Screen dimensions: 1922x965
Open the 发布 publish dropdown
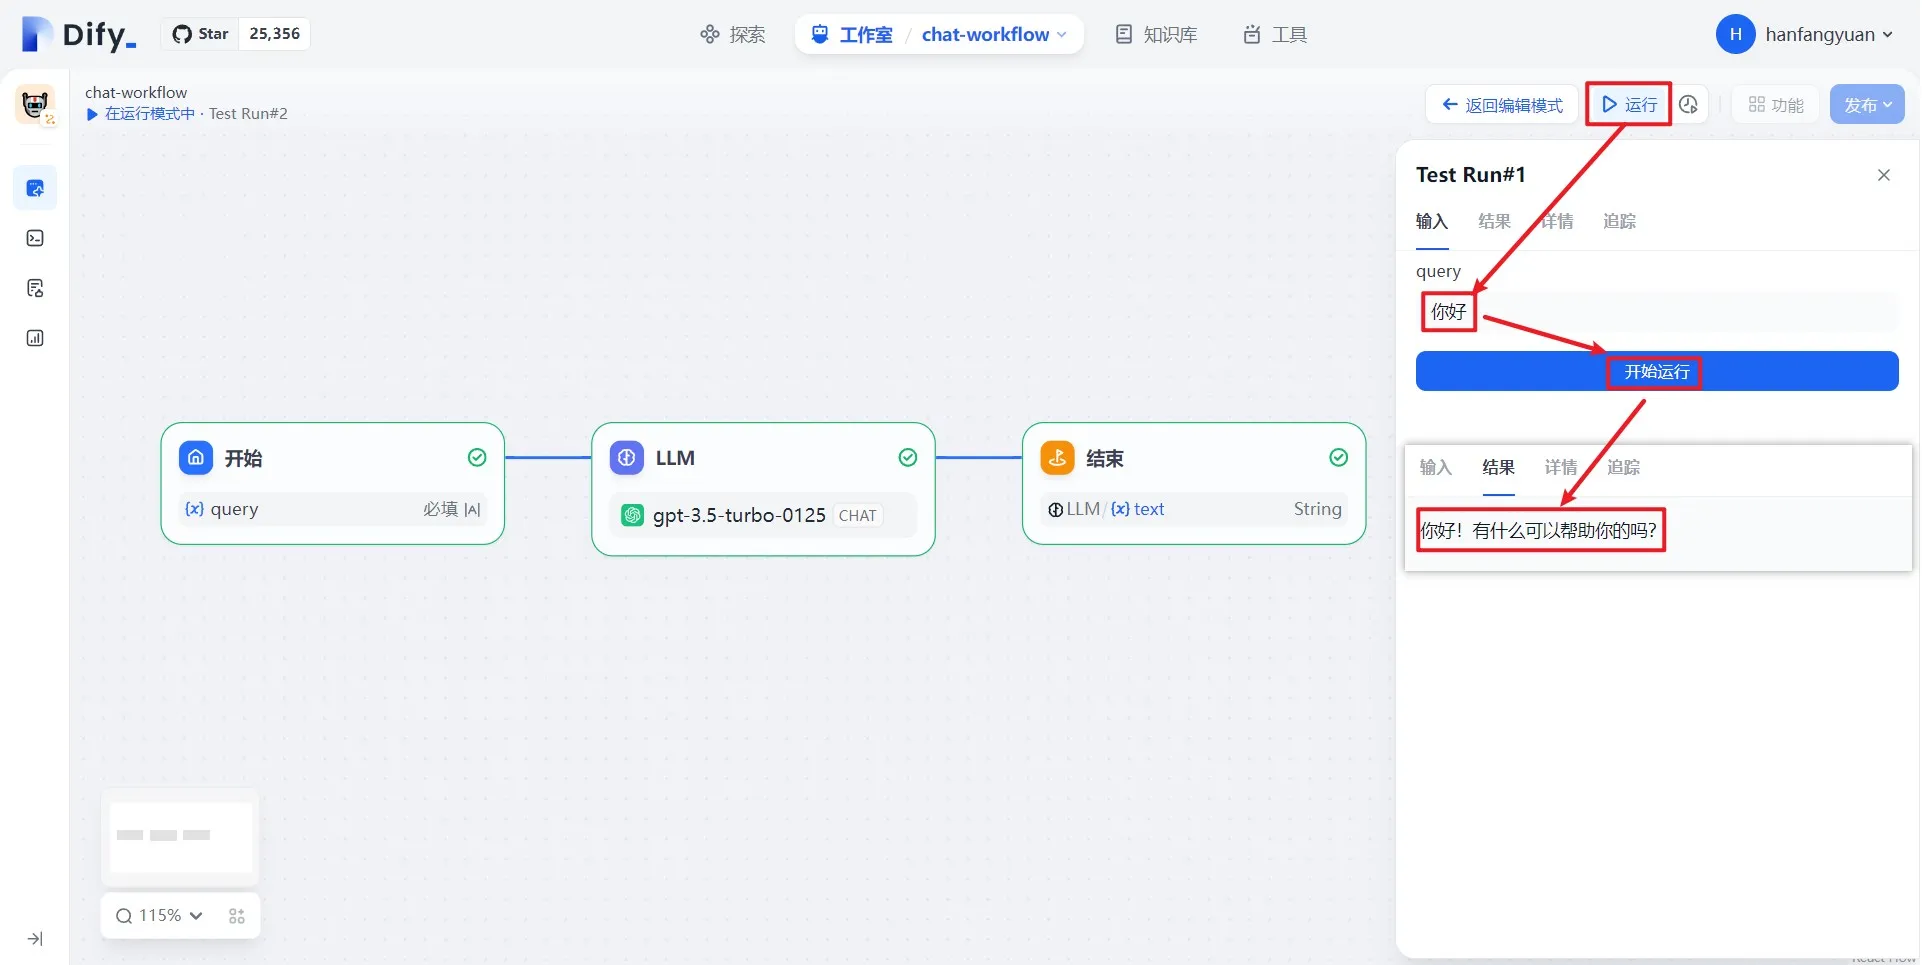click(1866, 105)
